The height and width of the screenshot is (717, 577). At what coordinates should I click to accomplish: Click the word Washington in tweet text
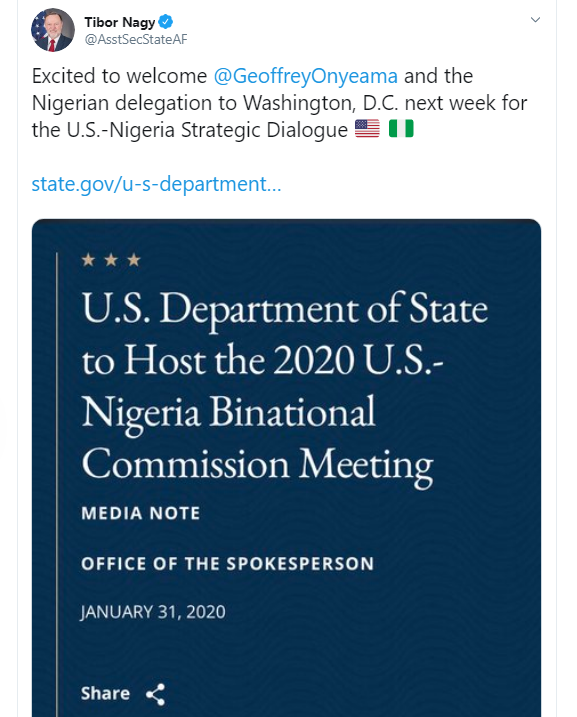299,103
